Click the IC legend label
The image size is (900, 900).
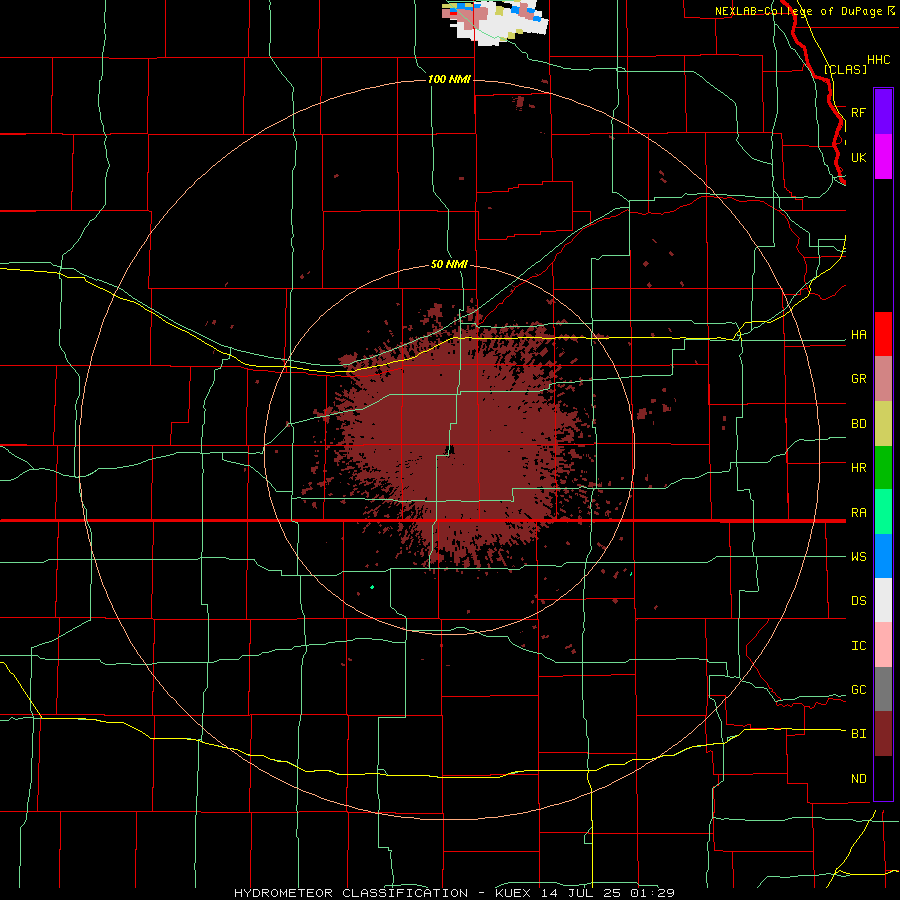pyautogui.click(x=858, y=646)
